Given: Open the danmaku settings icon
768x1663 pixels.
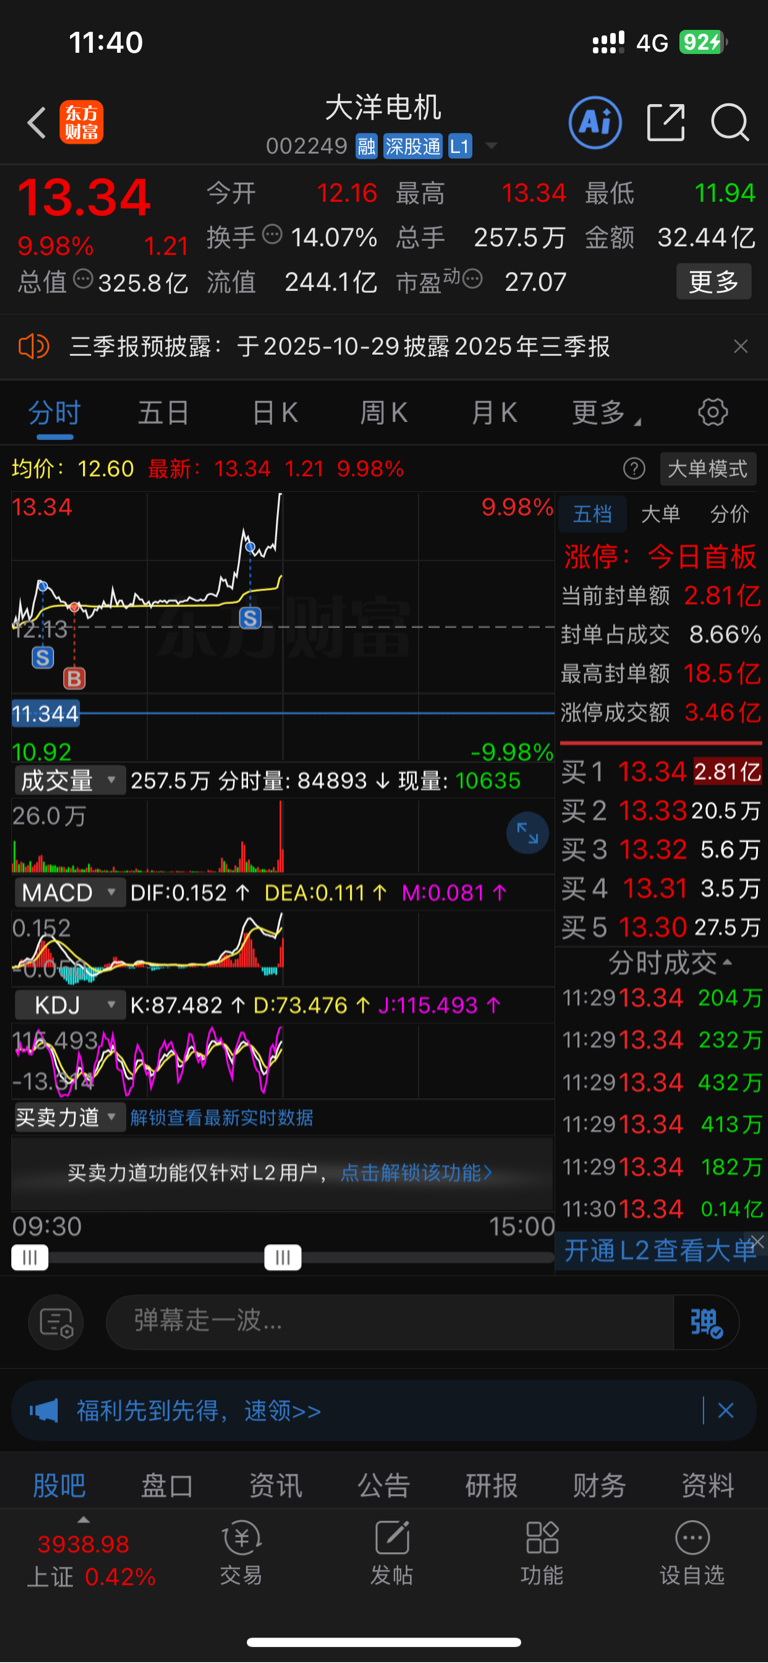Looking at the screenshot, I should (x=56, y=1322).
